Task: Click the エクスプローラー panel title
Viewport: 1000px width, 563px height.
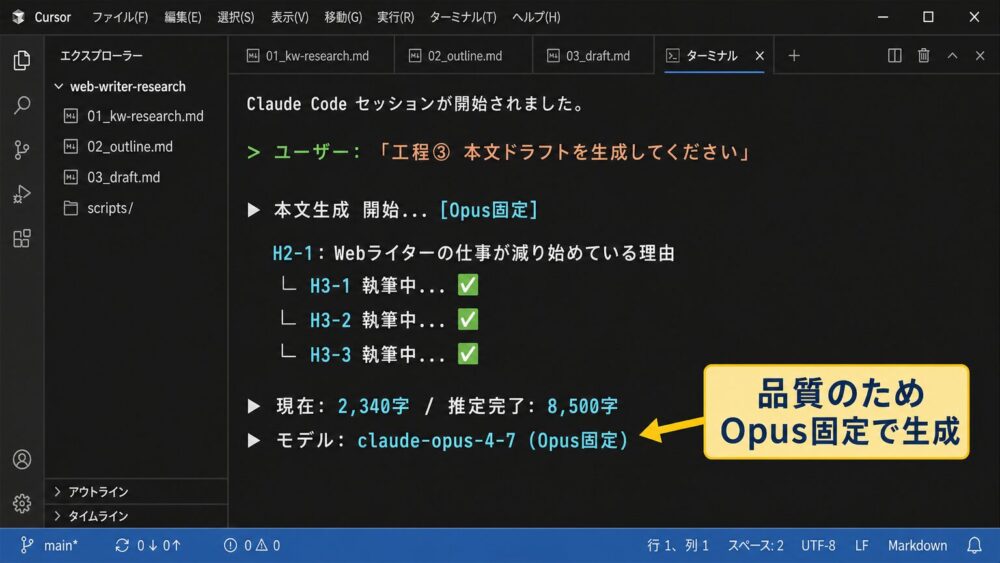Action: coord(101,56)
